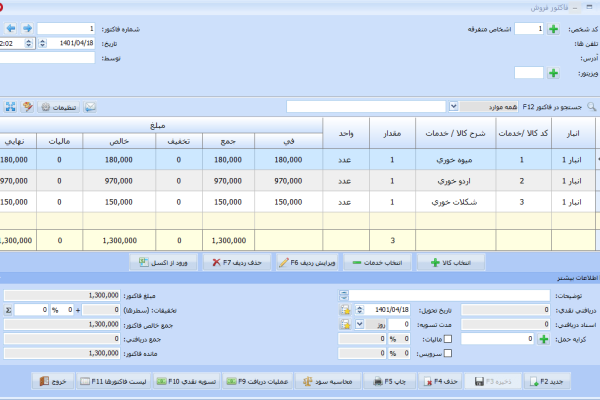Open the تنظیمات settings button
Screen dimensions: 600x400
59,107
